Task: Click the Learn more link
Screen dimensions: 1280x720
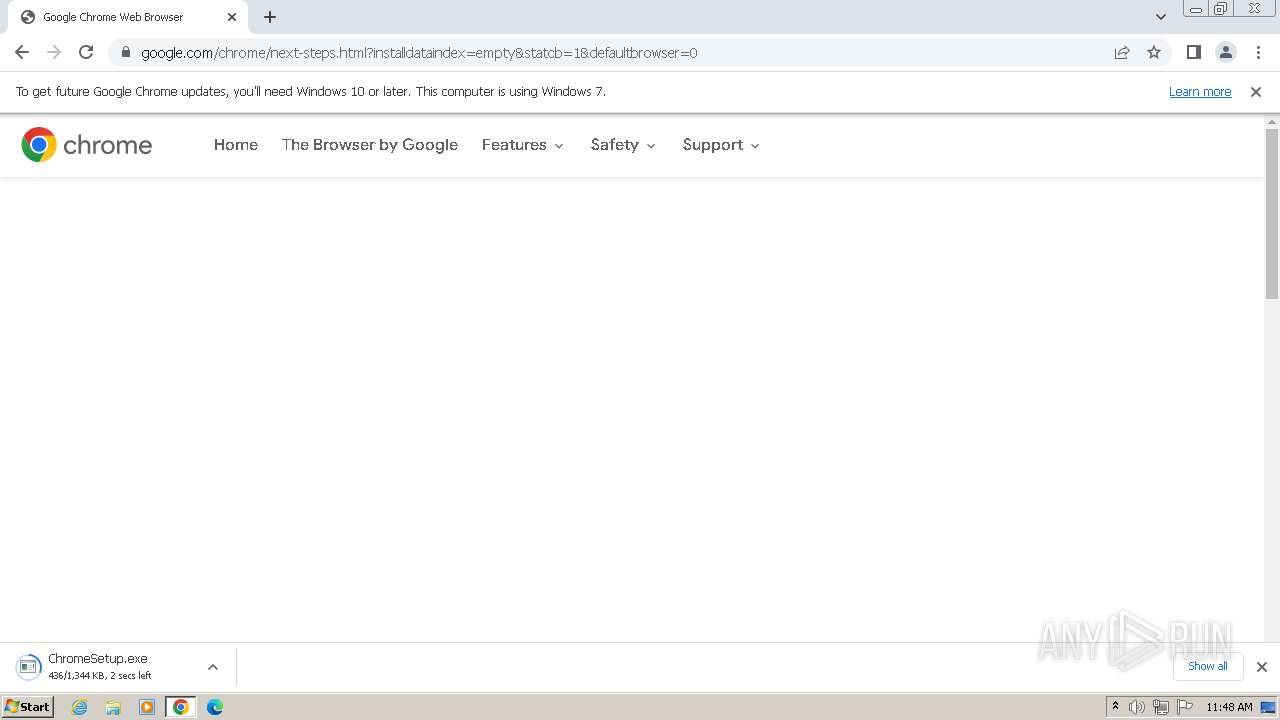Action: tap(1200, 91)
